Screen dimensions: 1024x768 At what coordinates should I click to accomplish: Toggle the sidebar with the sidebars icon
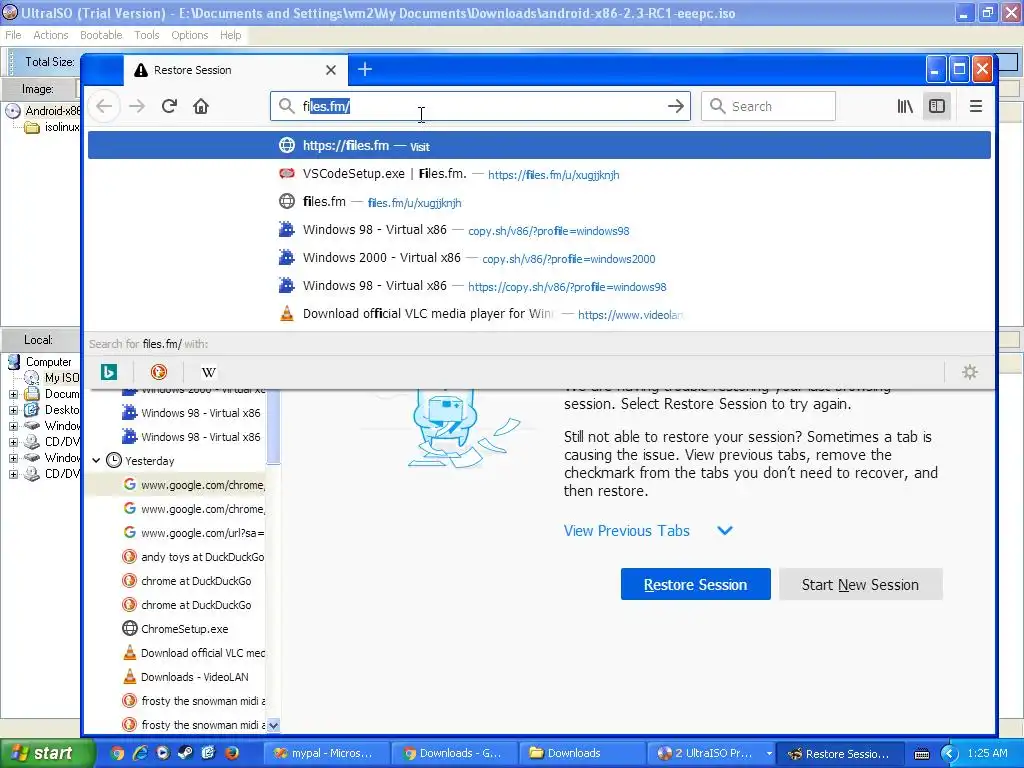(x=937, y=106)
